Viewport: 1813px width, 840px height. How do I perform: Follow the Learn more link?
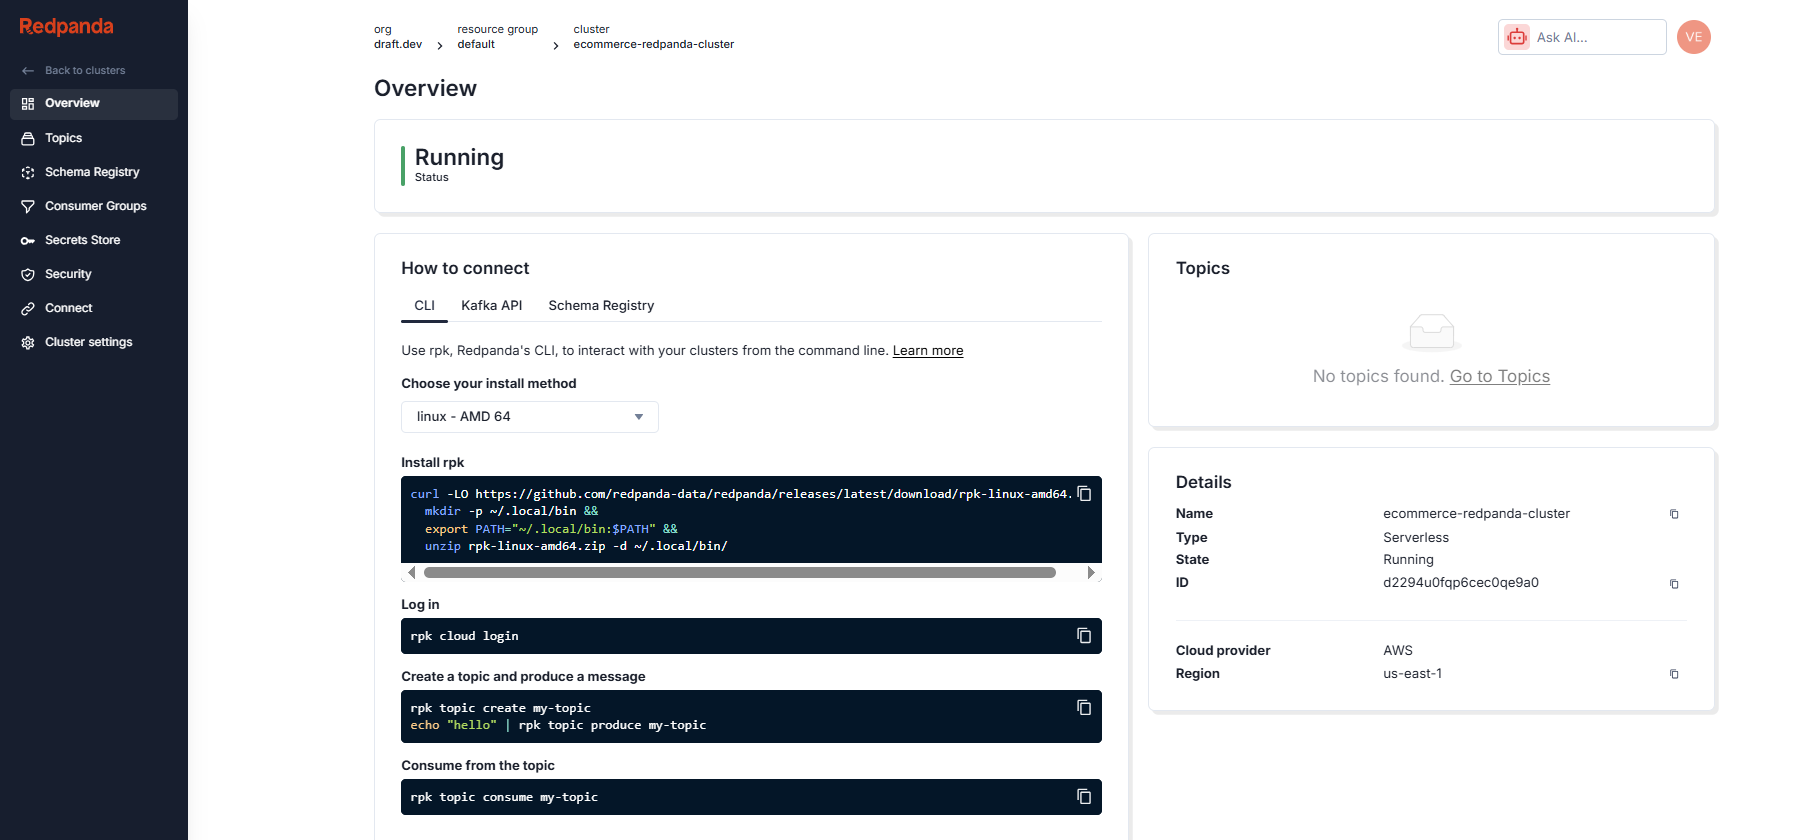[928, 351]
